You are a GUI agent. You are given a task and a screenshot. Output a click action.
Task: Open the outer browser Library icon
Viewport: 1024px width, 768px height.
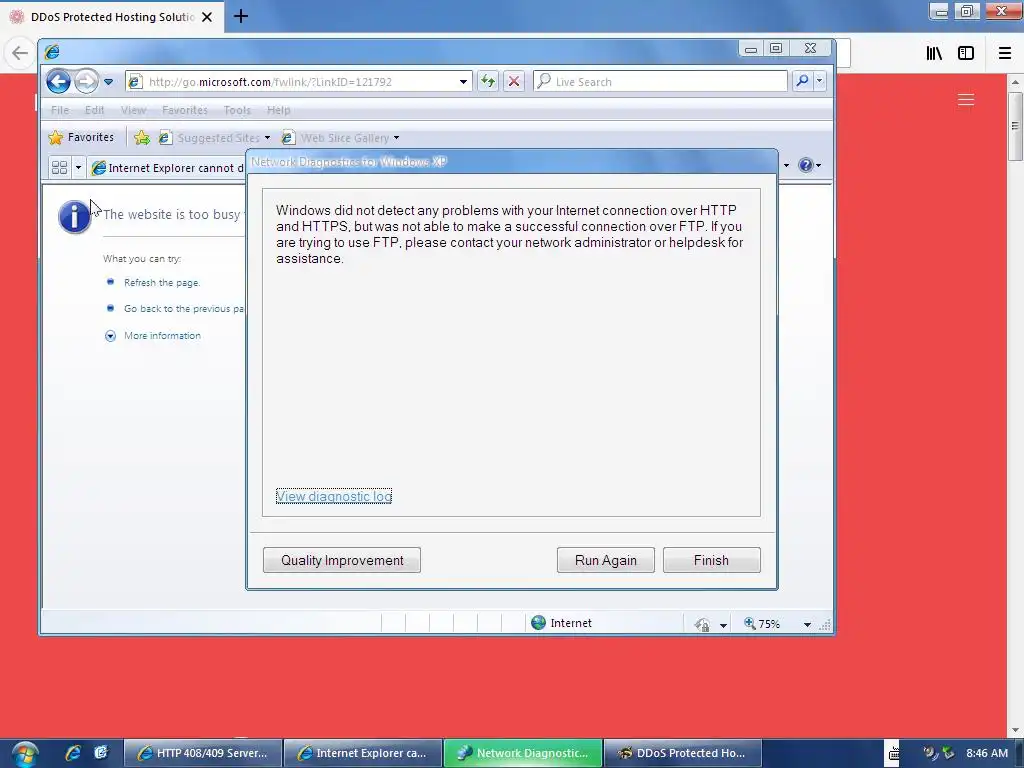pyautogui.click(x=934, y=53)
